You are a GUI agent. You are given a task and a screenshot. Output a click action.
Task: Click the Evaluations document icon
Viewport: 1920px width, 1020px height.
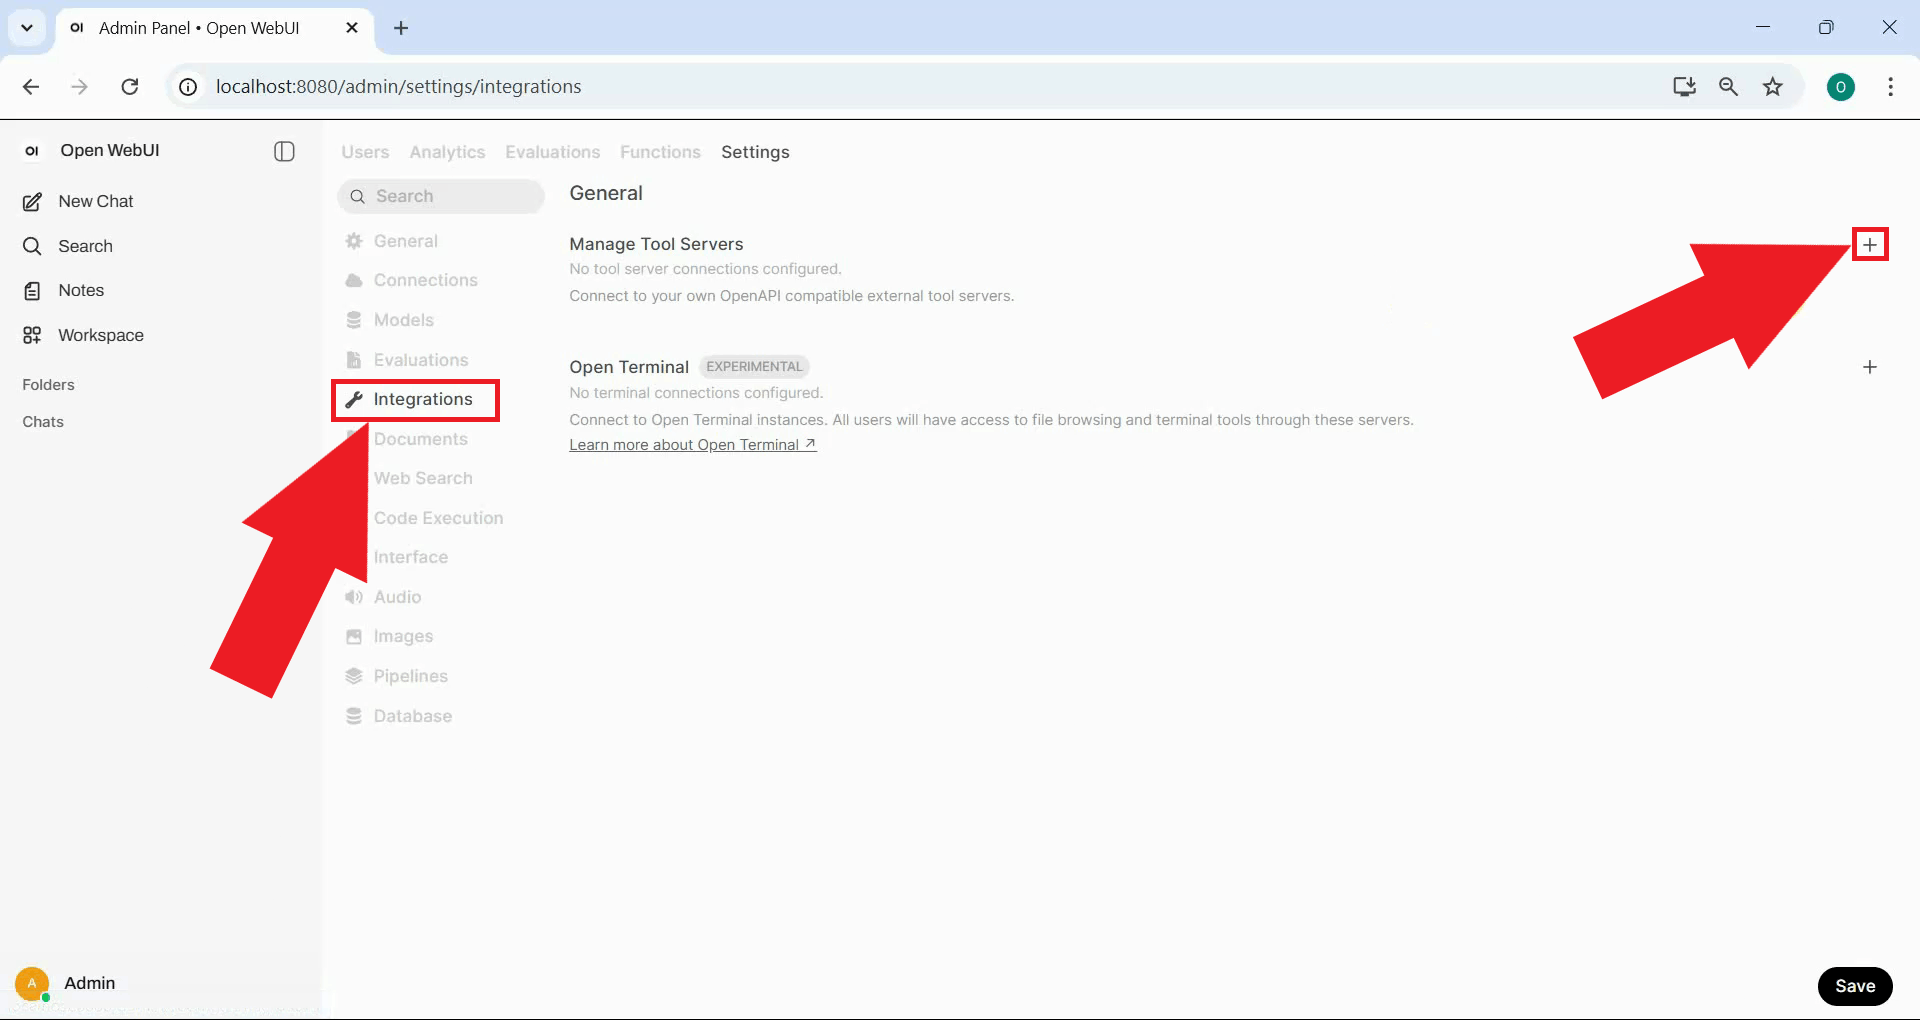(354, 360)
